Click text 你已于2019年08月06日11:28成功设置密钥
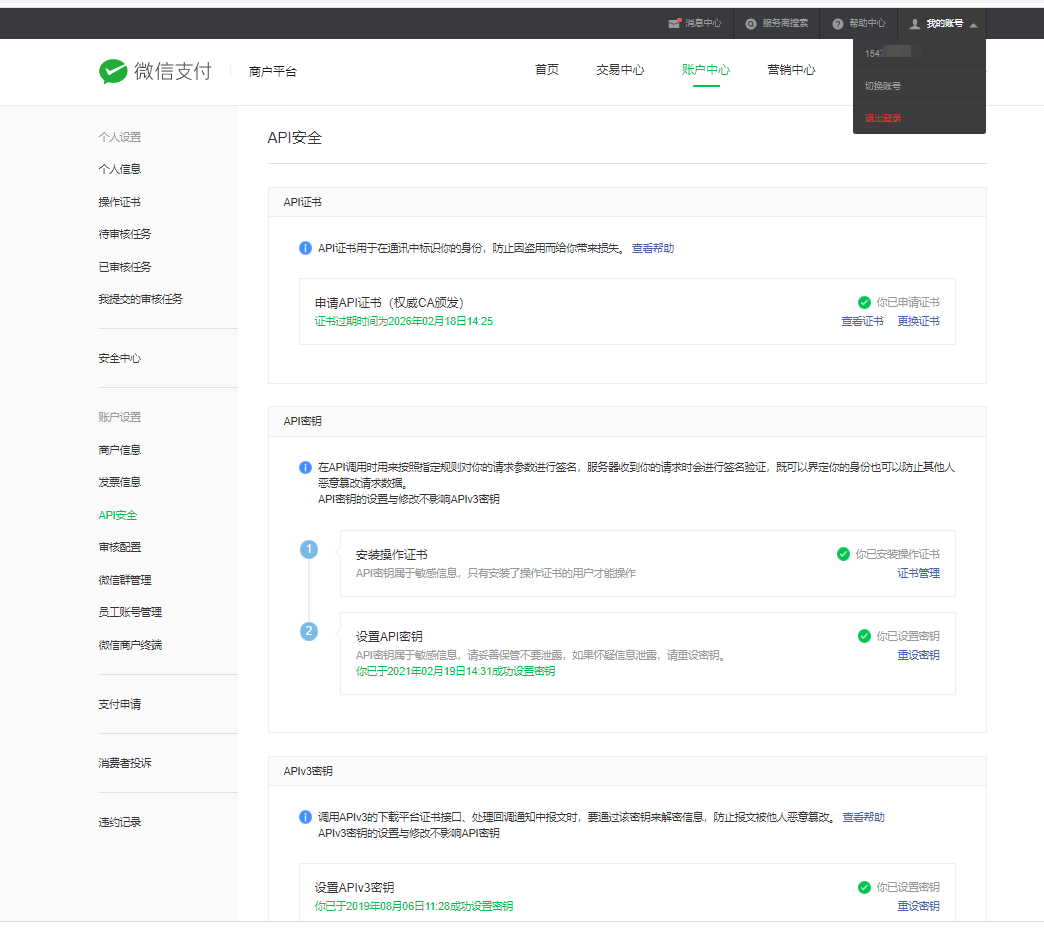 click(x=413, y=906)
